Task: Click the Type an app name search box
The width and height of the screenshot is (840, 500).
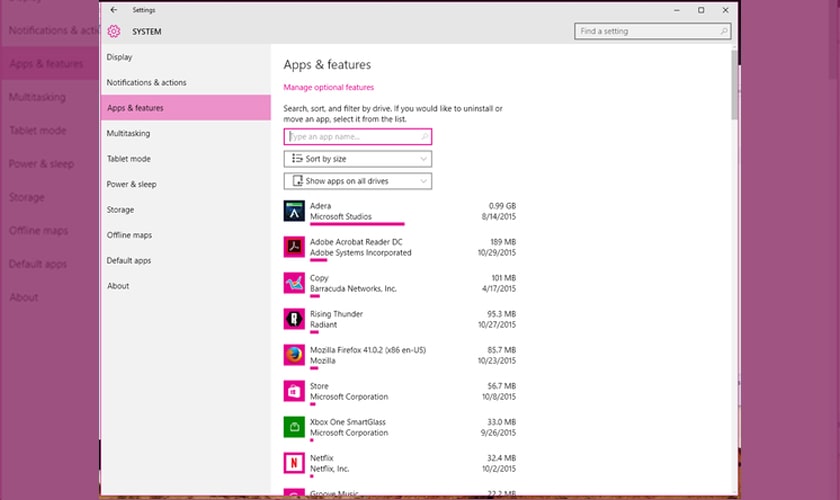Action: 355,137
